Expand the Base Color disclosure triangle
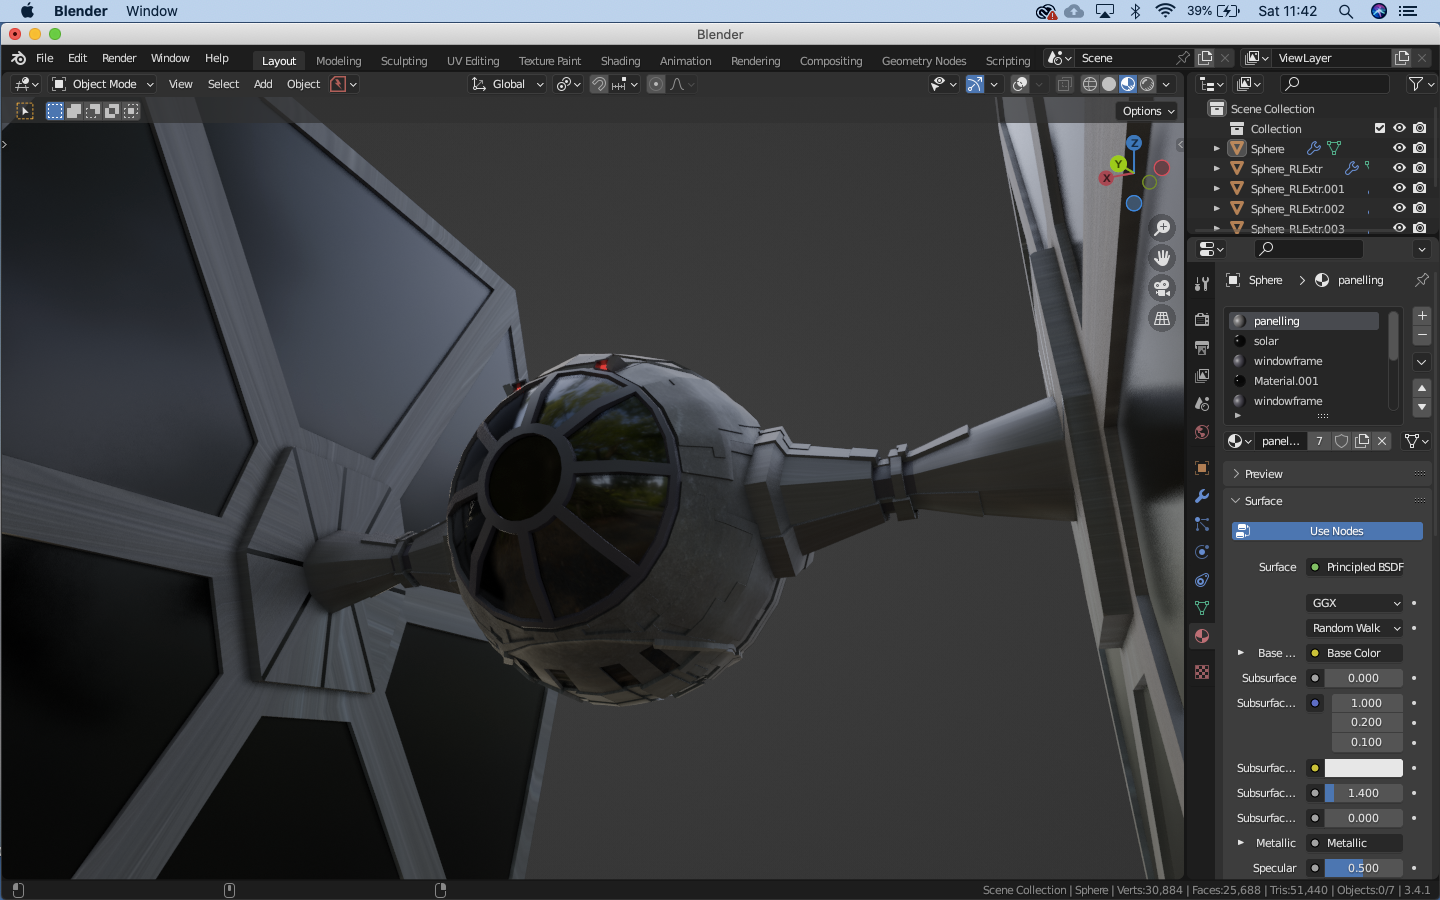1440x900 pixels. coord(1241,653)
